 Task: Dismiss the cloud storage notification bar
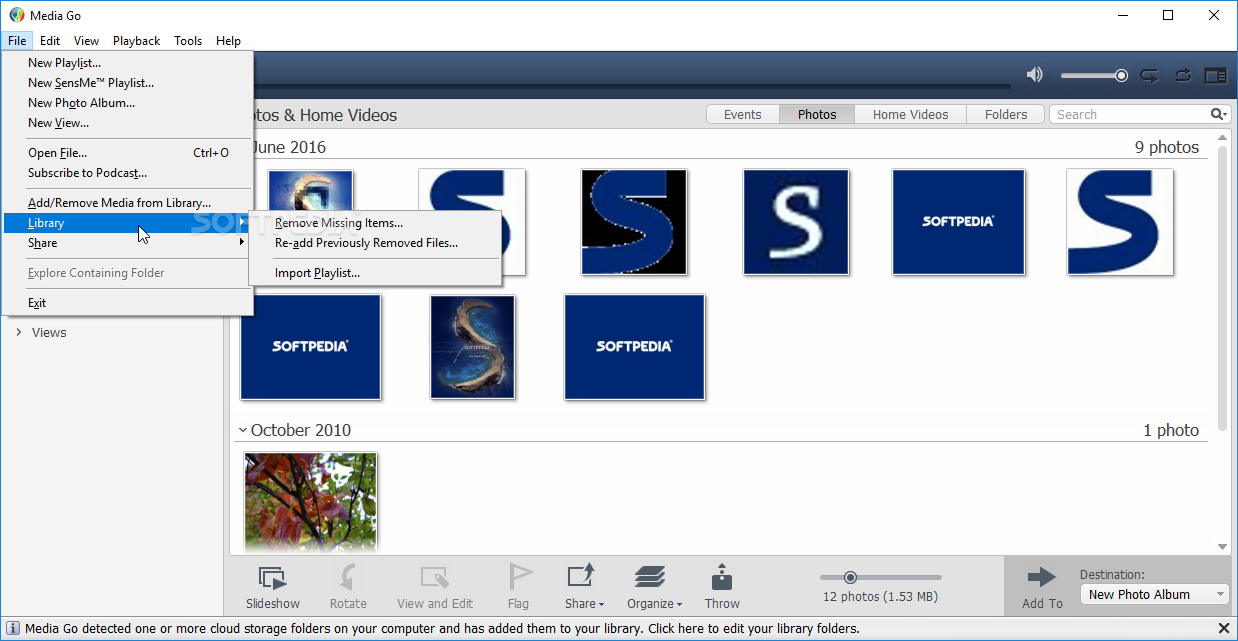1225,628
